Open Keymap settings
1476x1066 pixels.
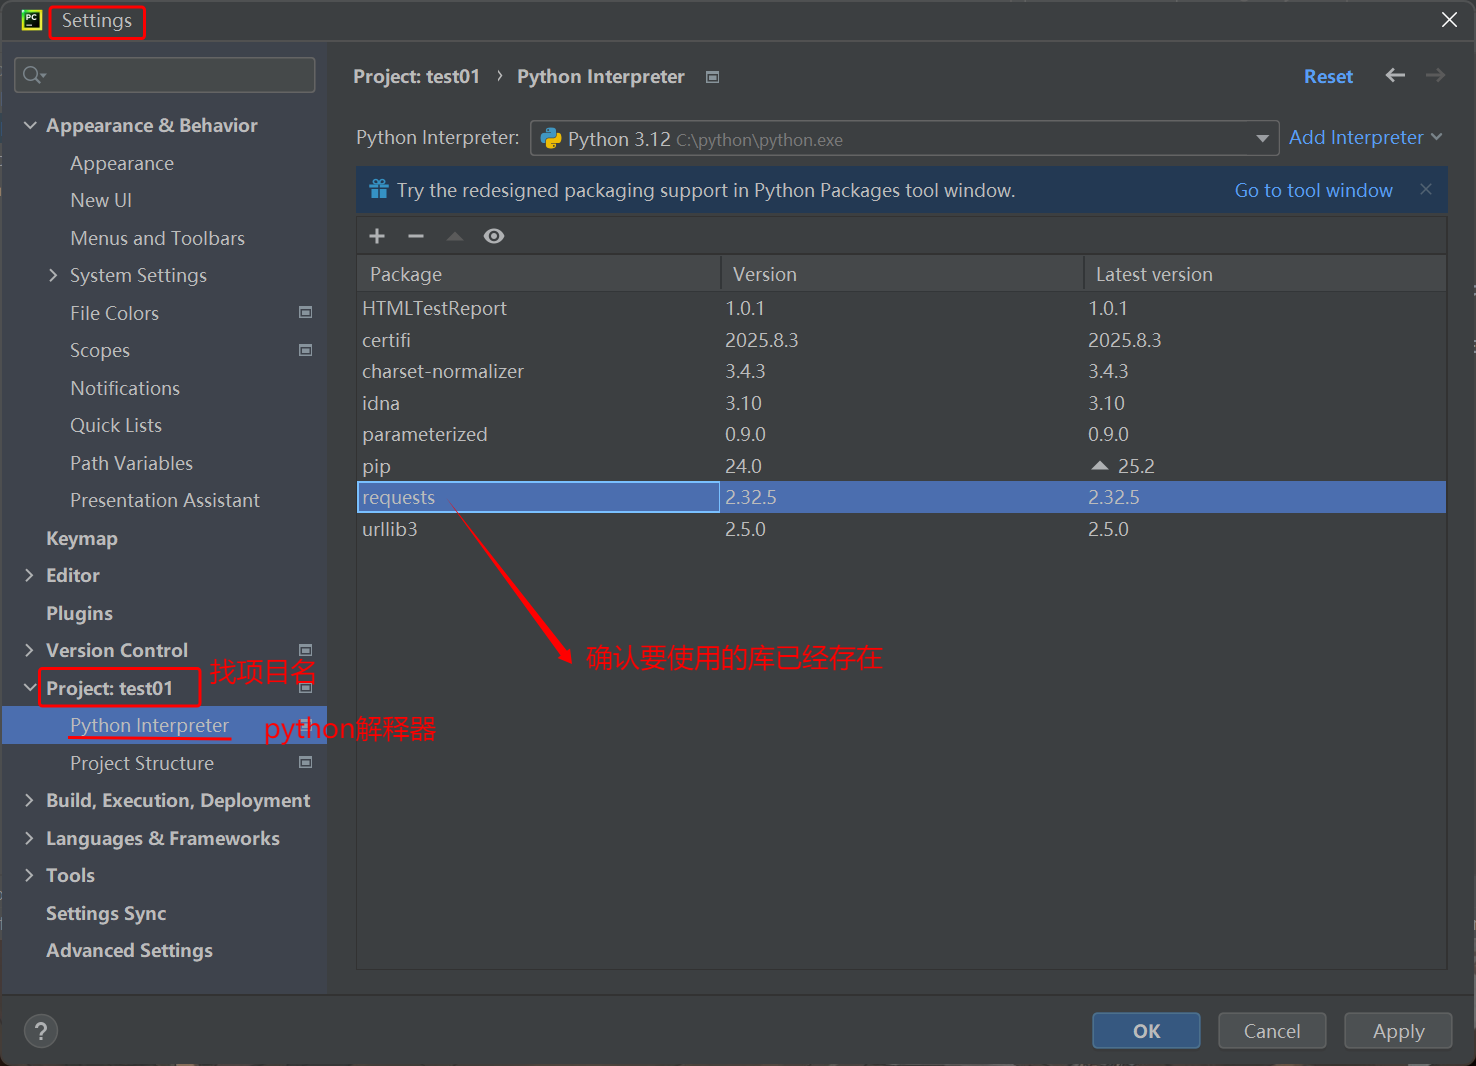(x=82, y=538)
